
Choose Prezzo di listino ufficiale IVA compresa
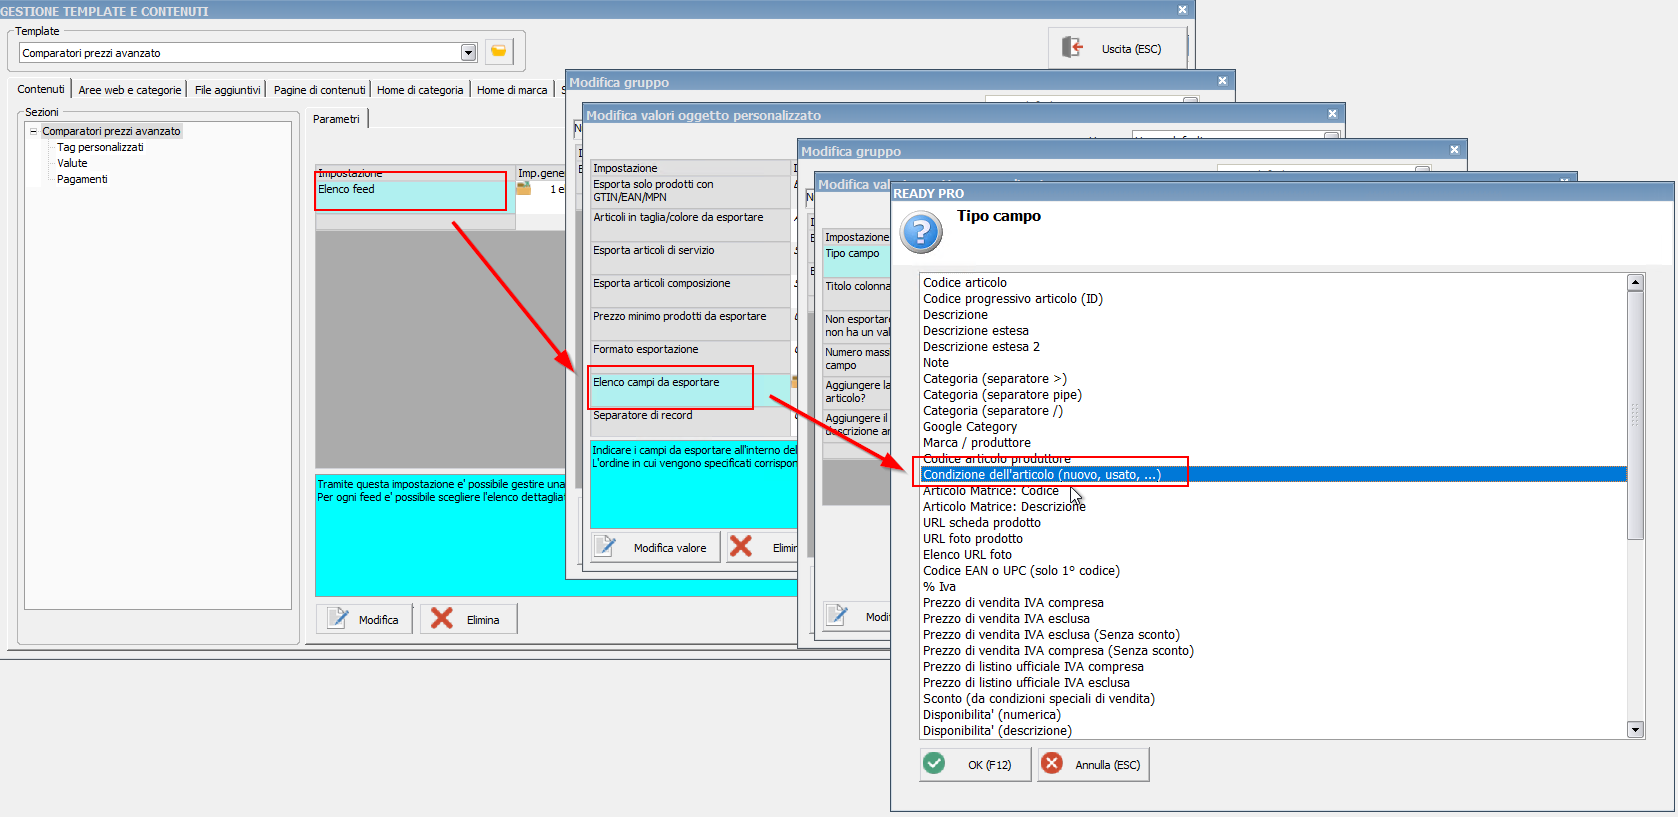pyautogui.click(x=1033, y=667)
